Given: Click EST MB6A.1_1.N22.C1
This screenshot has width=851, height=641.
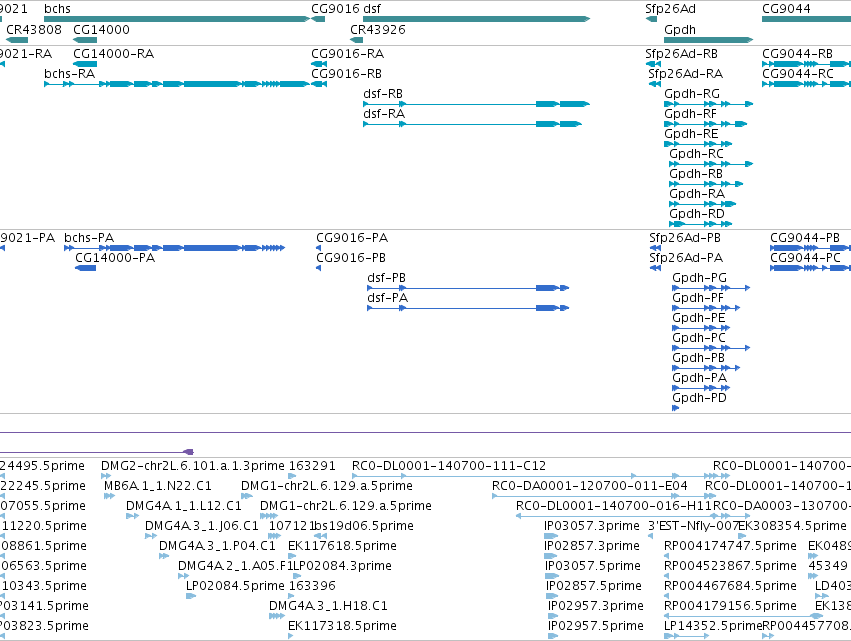Looking at the screenshot, I should coord(158,486).
